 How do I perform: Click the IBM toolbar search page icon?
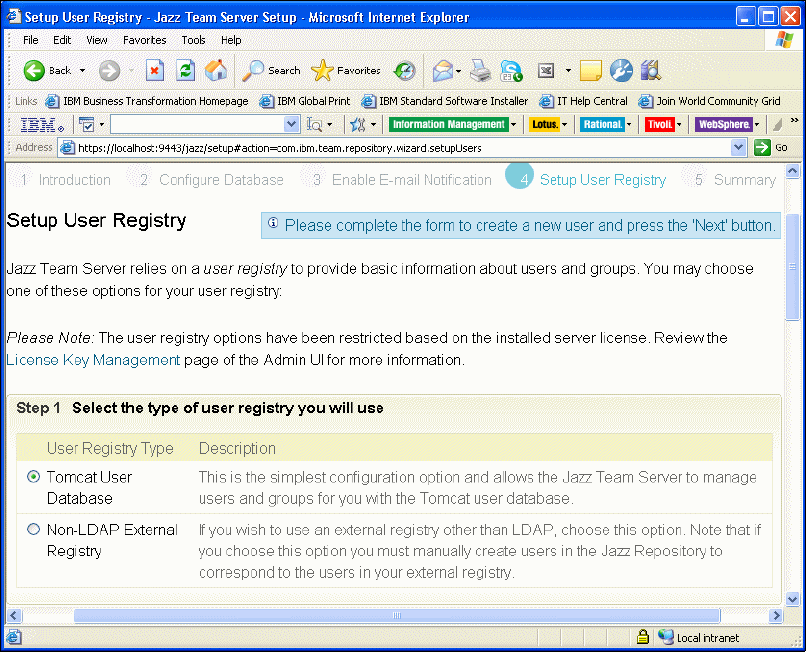pos(314,124)
